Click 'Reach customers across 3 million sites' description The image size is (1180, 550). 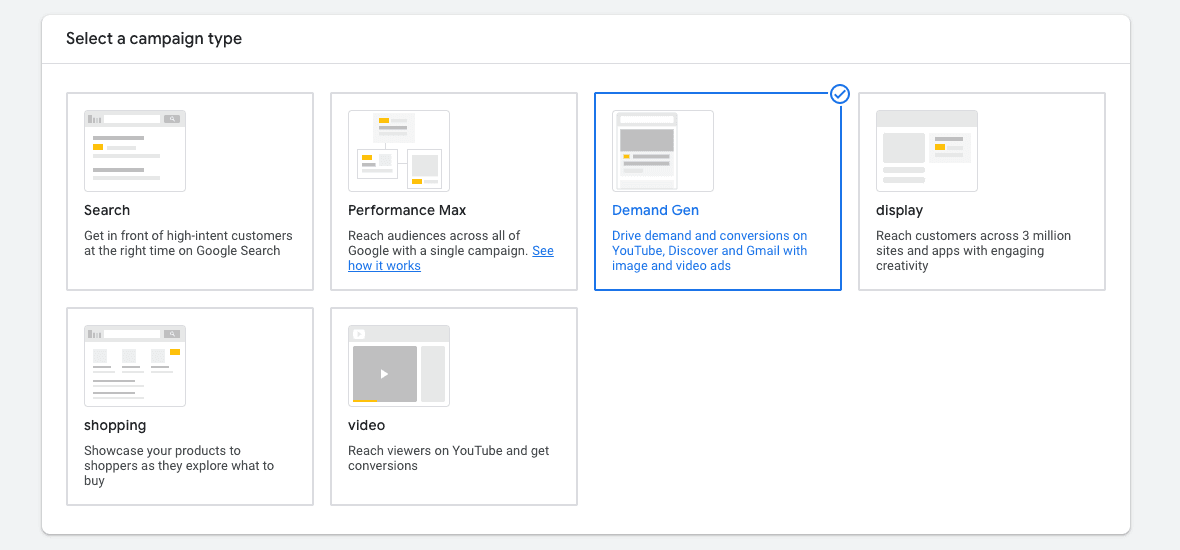tap(974, 251)
